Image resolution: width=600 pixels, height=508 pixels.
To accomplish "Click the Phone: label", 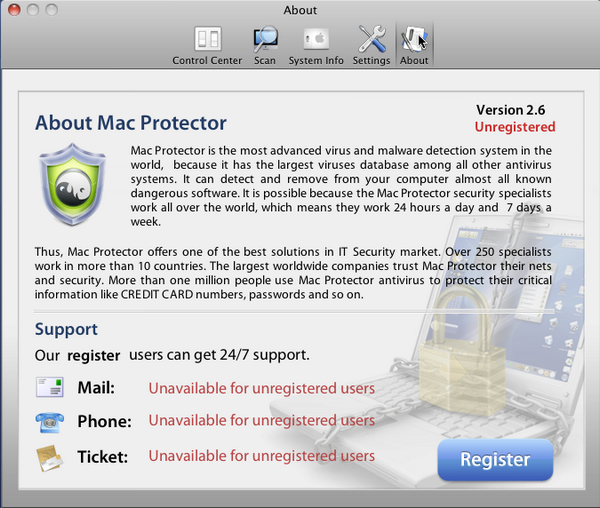I will coord(104,422).
